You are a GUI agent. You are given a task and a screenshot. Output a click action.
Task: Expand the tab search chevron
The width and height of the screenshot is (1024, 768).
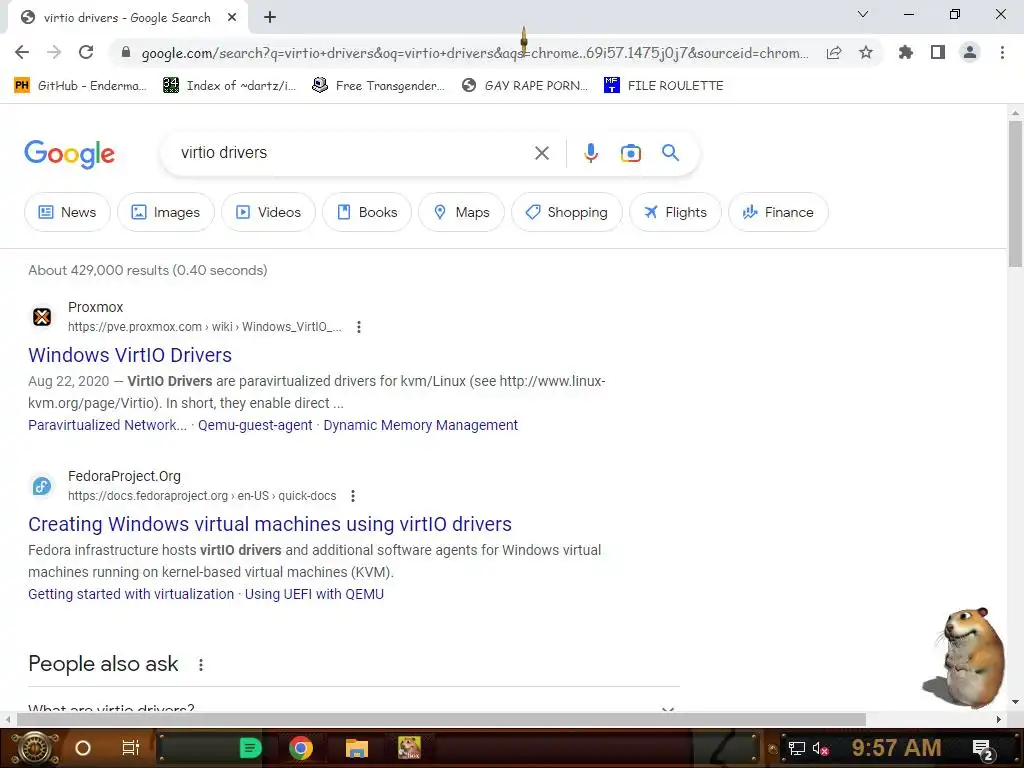point(863,14)
